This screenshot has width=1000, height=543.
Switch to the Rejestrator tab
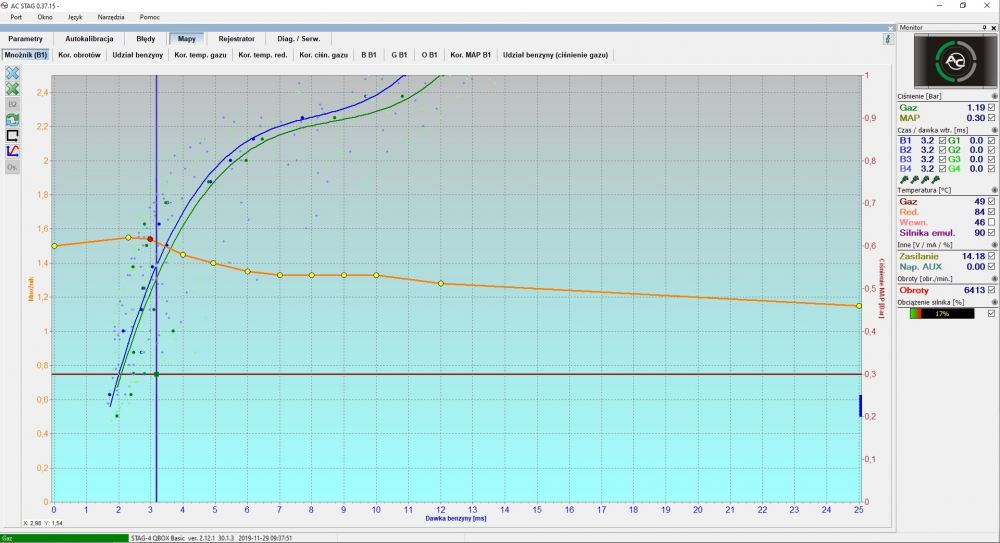point(237,39)
